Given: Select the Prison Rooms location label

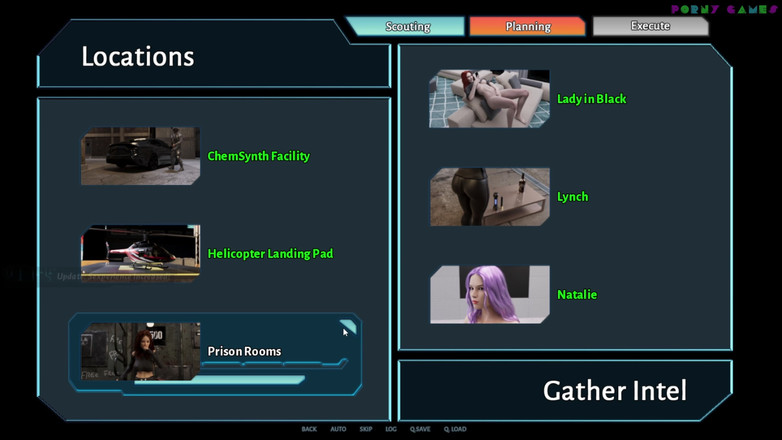Looking at the screenshot, I should click(x=244, y=352).
